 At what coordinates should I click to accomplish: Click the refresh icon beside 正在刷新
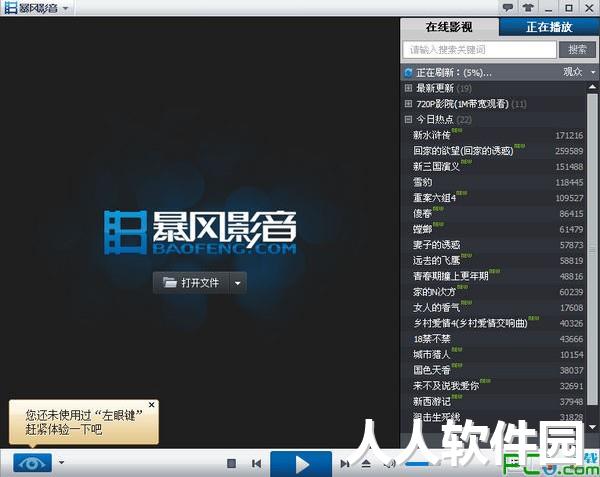pyautogui.click(x=408, y=72)
